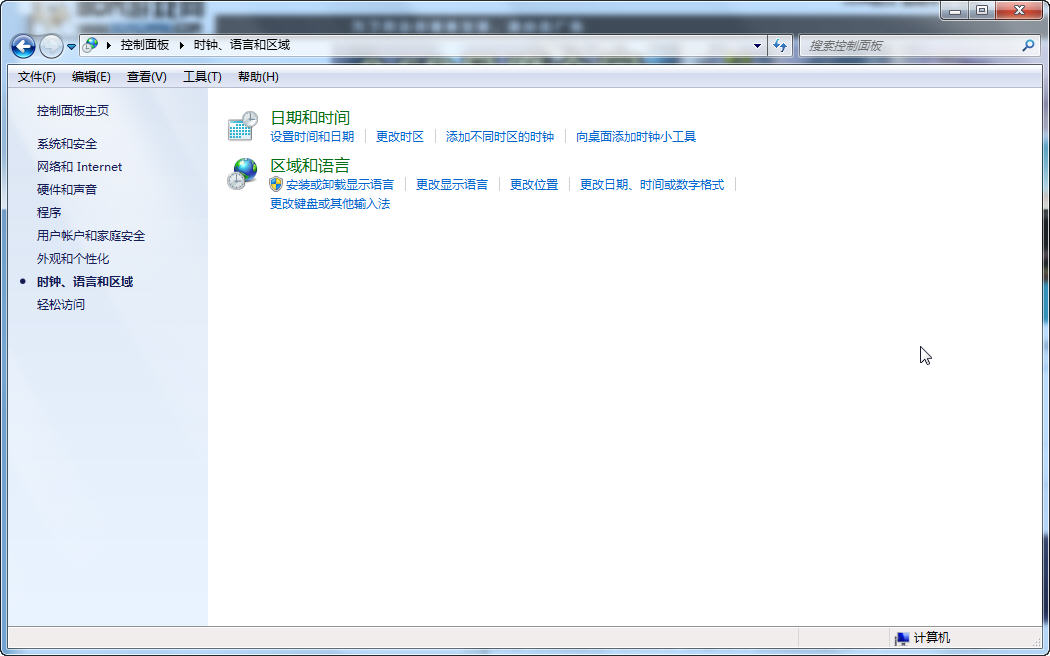Click the 计算机 status bar text

(x=931, y=639)
